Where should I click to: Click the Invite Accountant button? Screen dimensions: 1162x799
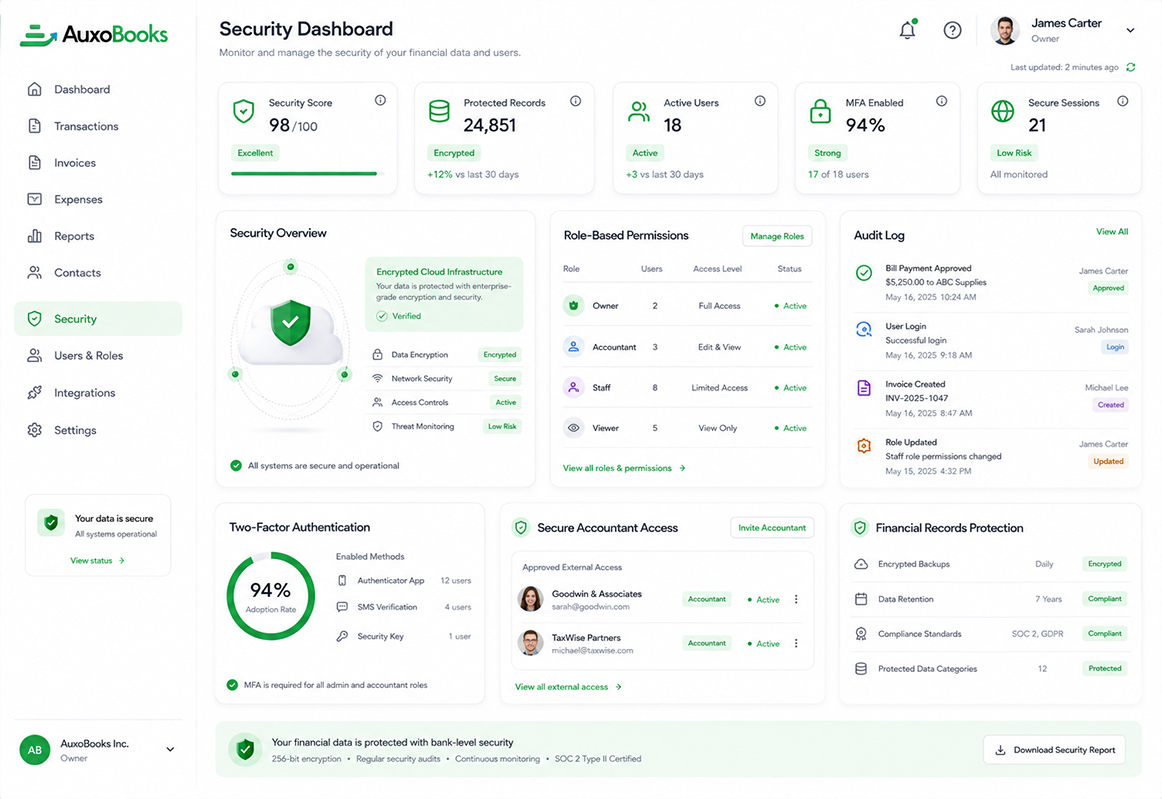771,528
